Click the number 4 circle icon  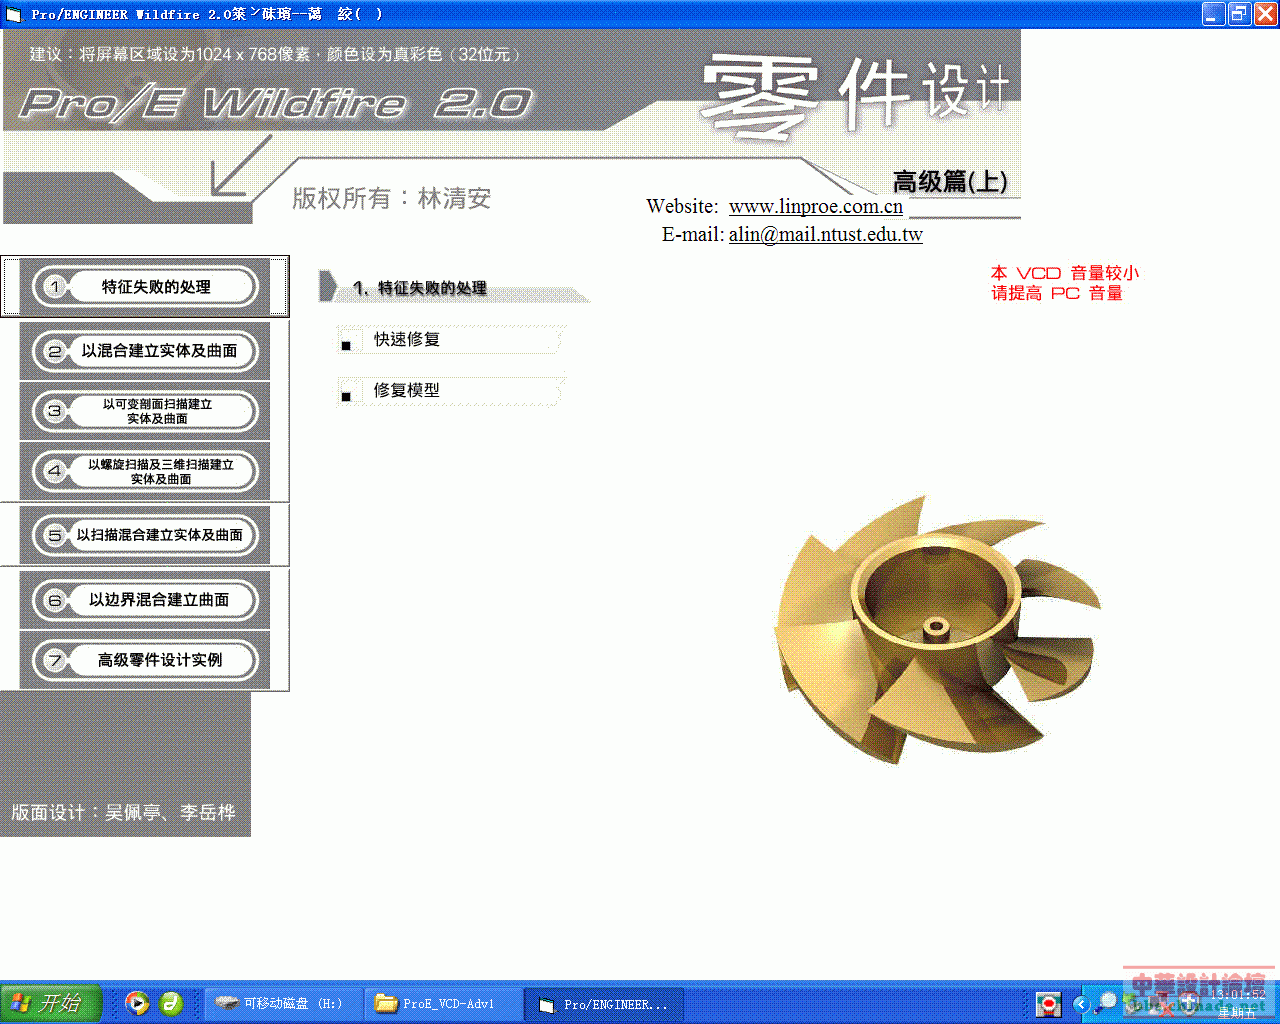coord(55,471)
